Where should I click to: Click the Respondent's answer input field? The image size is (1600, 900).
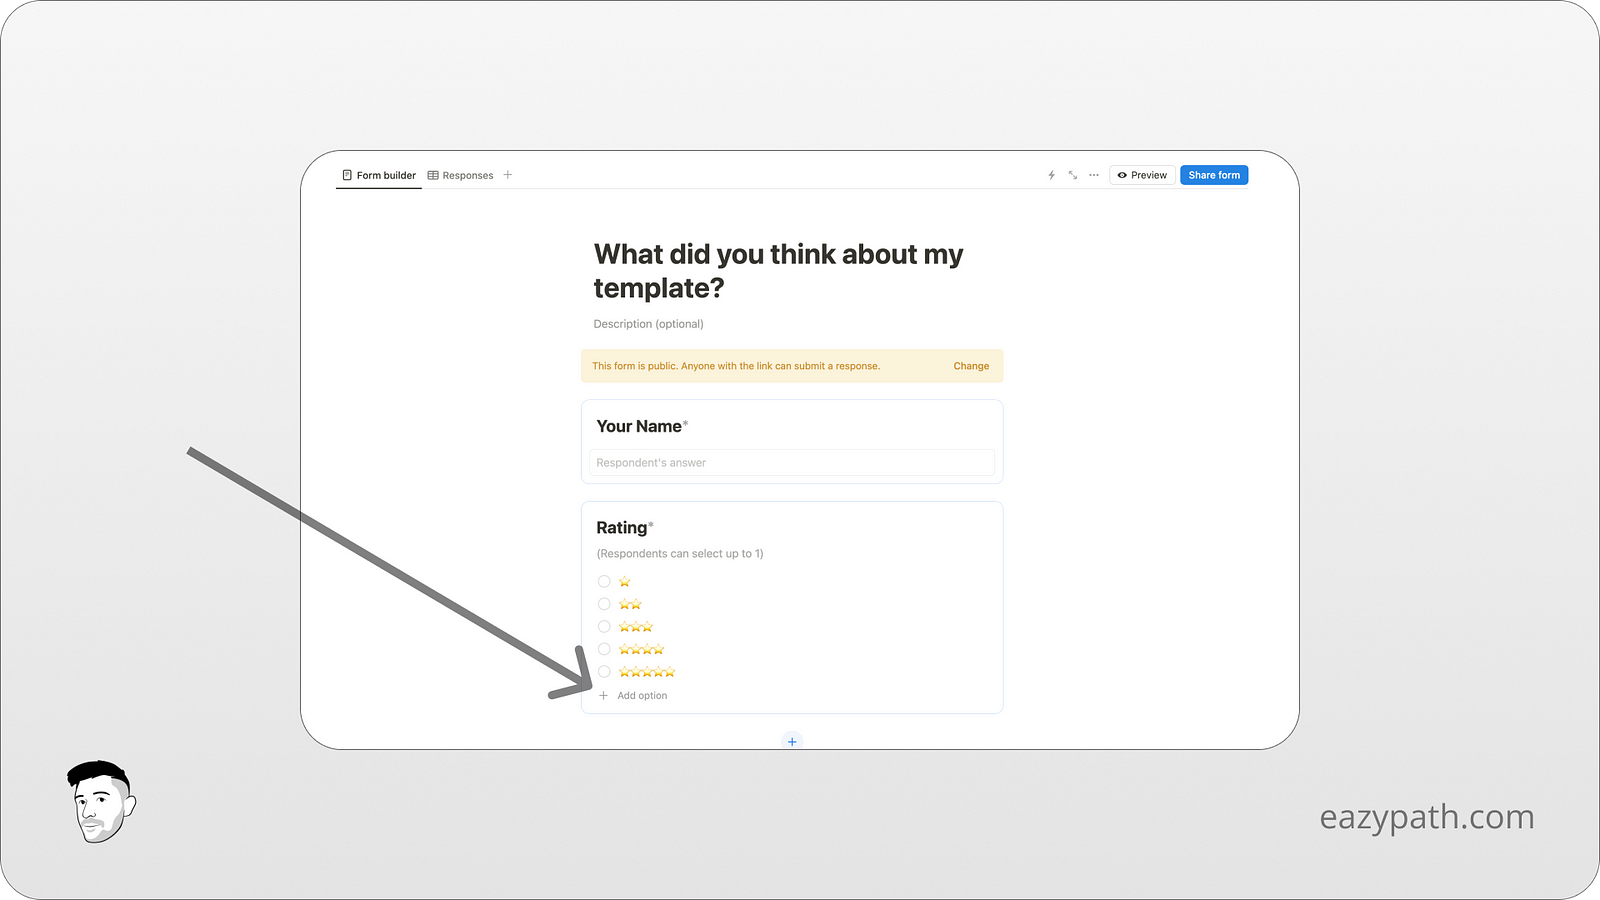pos(790,462)
